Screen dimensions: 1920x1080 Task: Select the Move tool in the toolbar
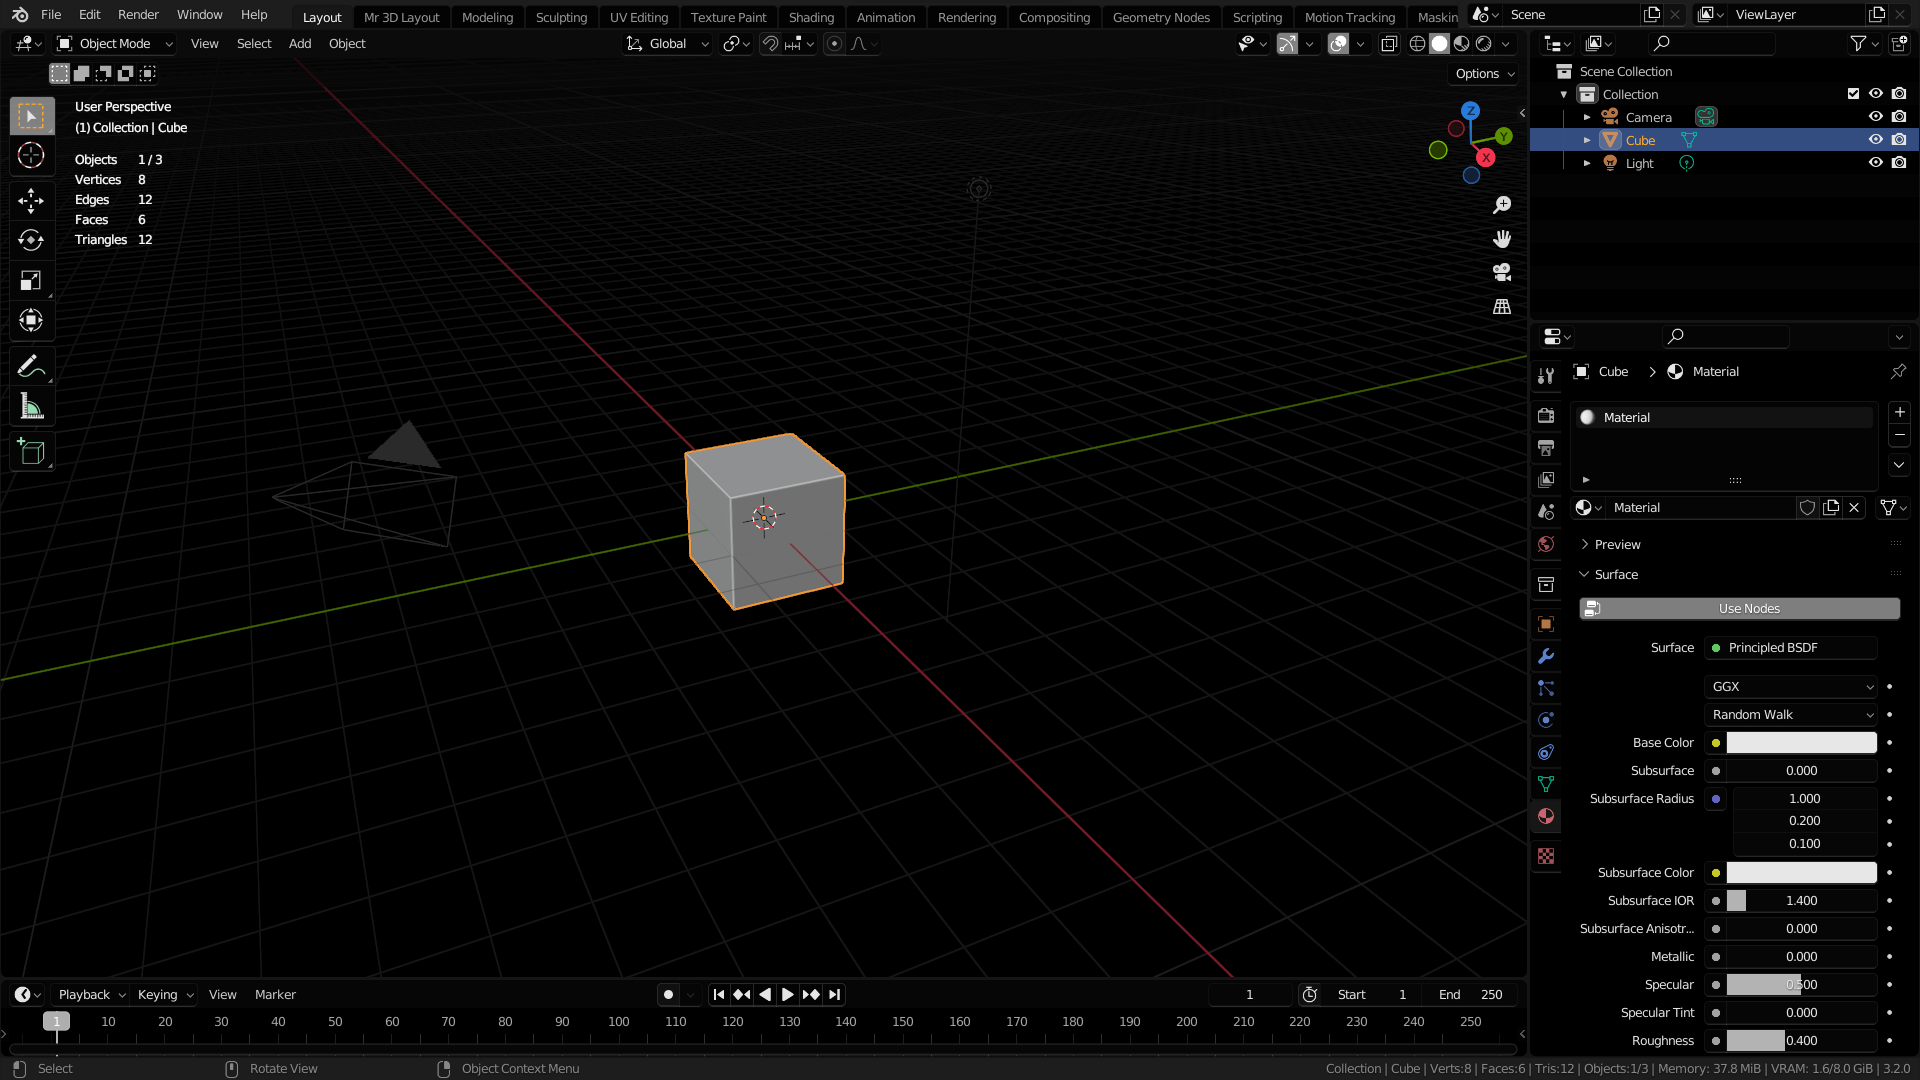click(x=31, y=200)
